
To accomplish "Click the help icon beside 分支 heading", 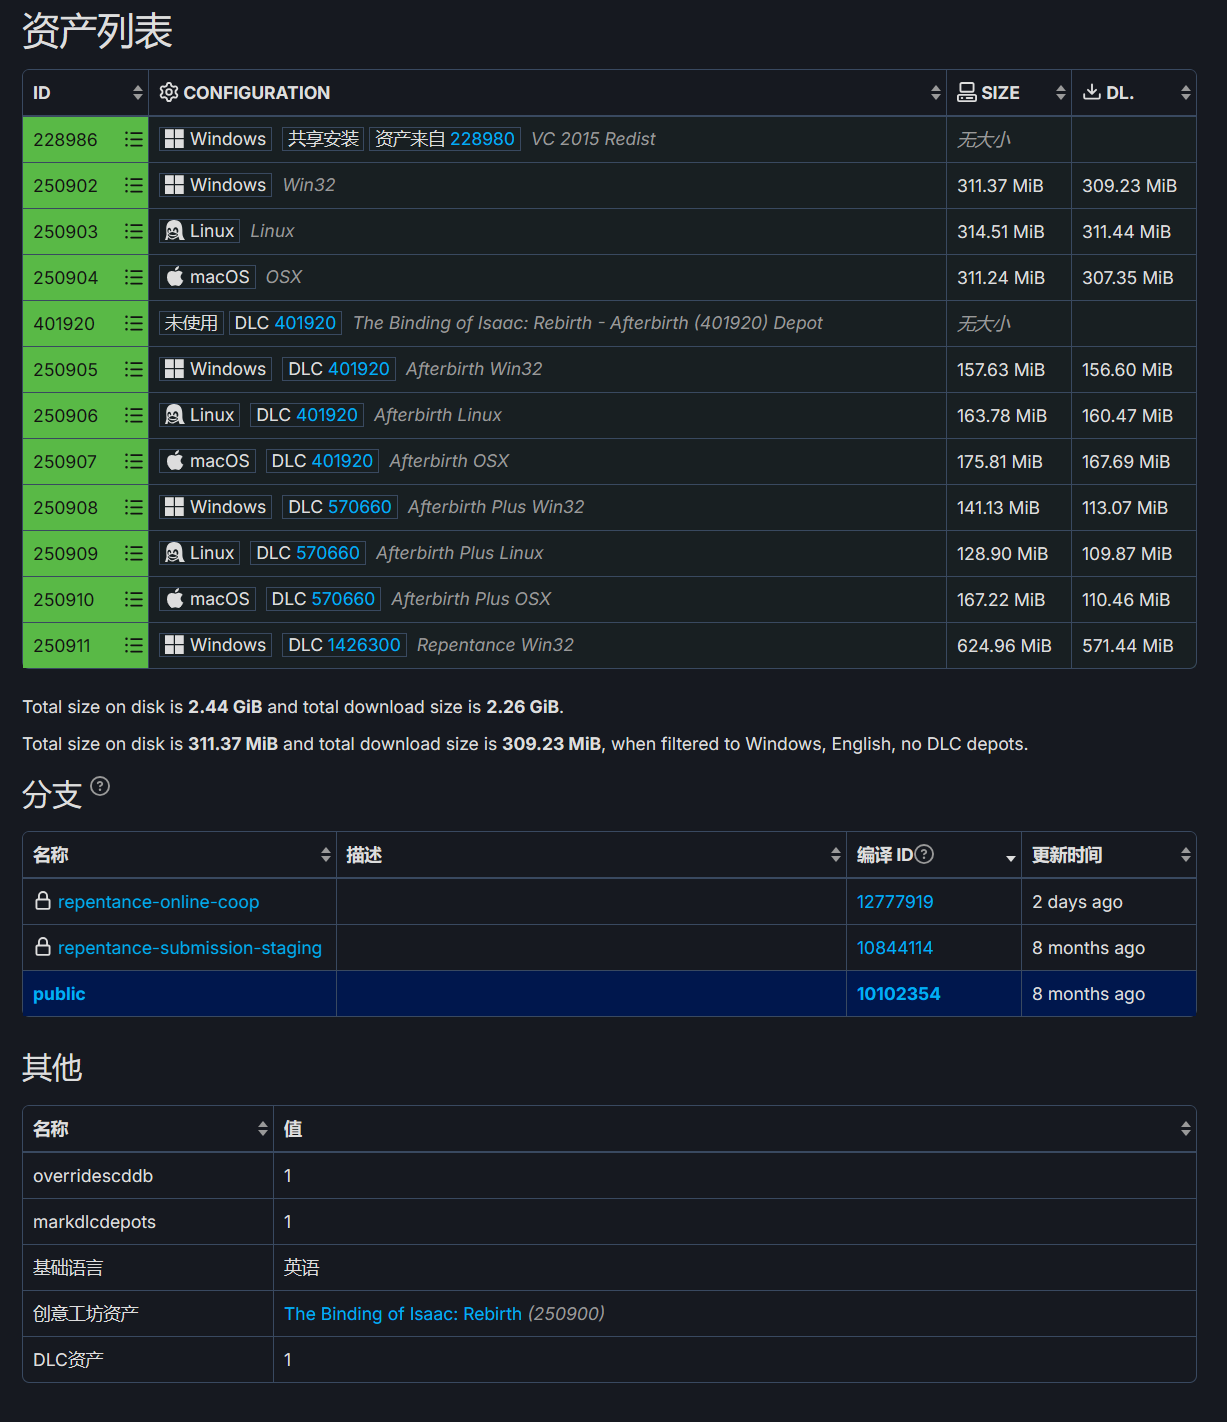I will point(100,786).
